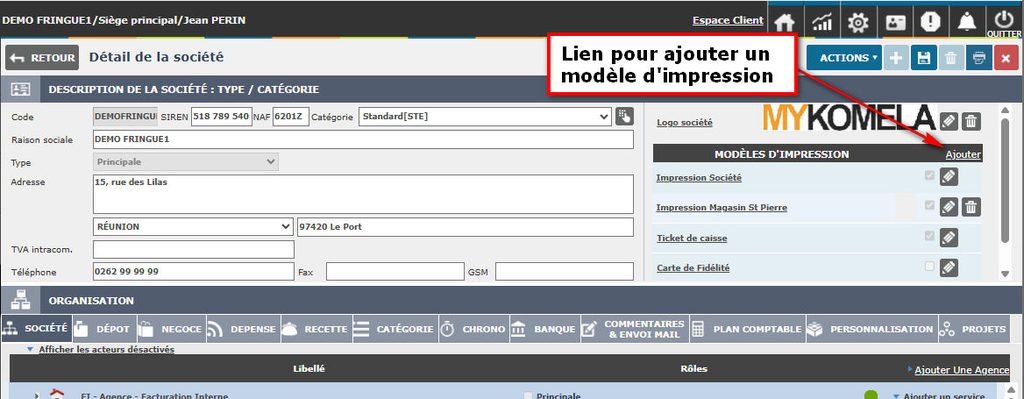This screenshot has height=399, width=1024.
Task: Switch to the DÉPOT tab
Action: point(103,329)
